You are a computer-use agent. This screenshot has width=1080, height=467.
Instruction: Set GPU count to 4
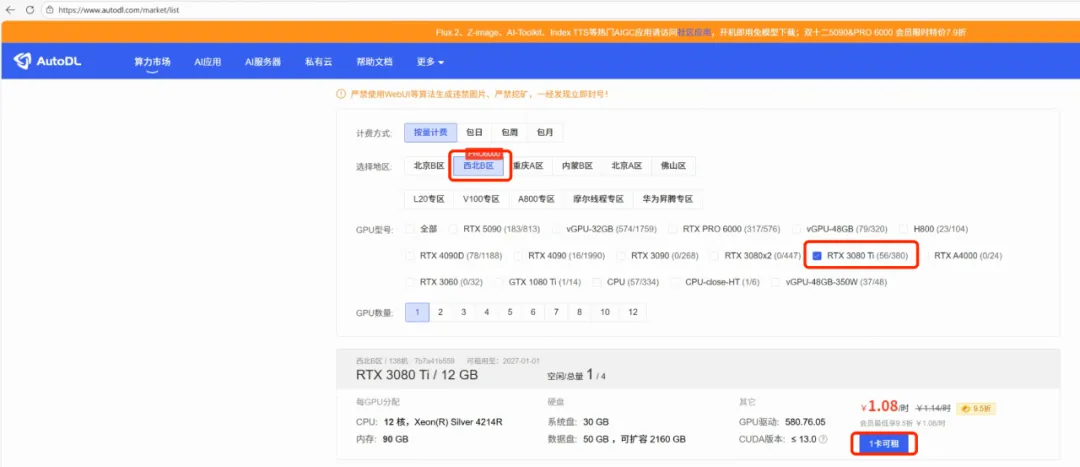[487, 312]
